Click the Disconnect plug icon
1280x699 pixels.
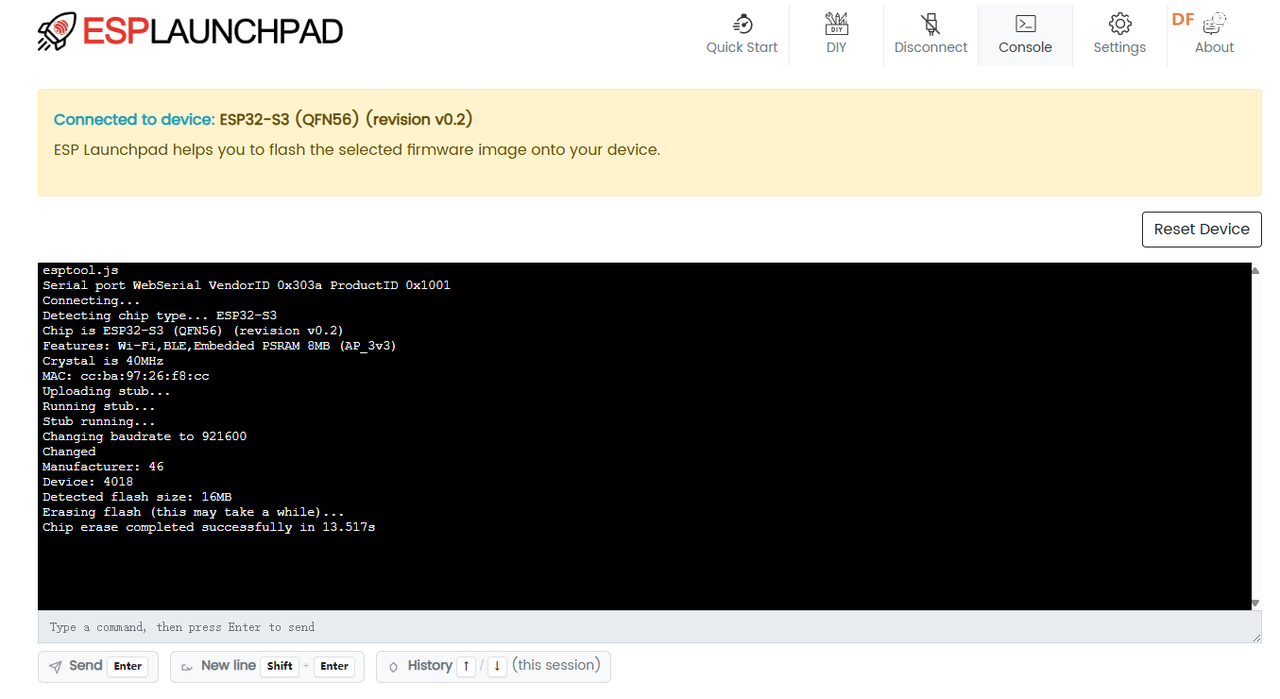931,24
